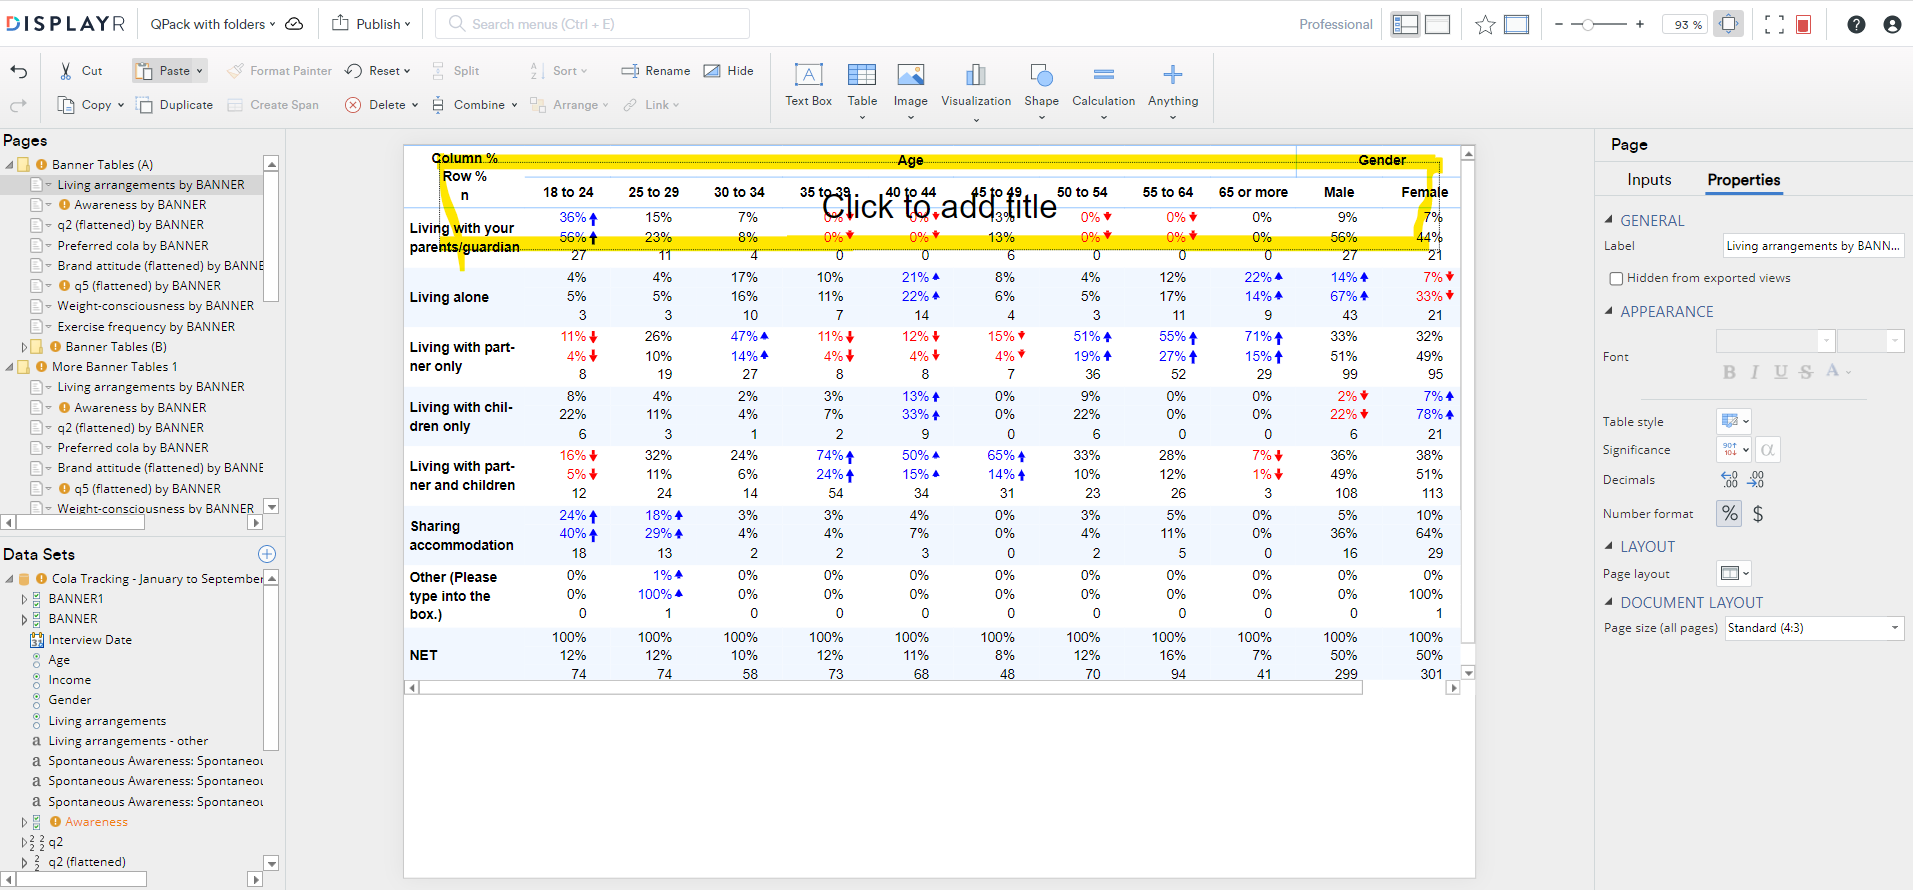The height and width of the screenshot is (890, 1913).
Task: Expand the Banner Tables (B) folder
Action: pyautogui.click(x=24, y=347)
